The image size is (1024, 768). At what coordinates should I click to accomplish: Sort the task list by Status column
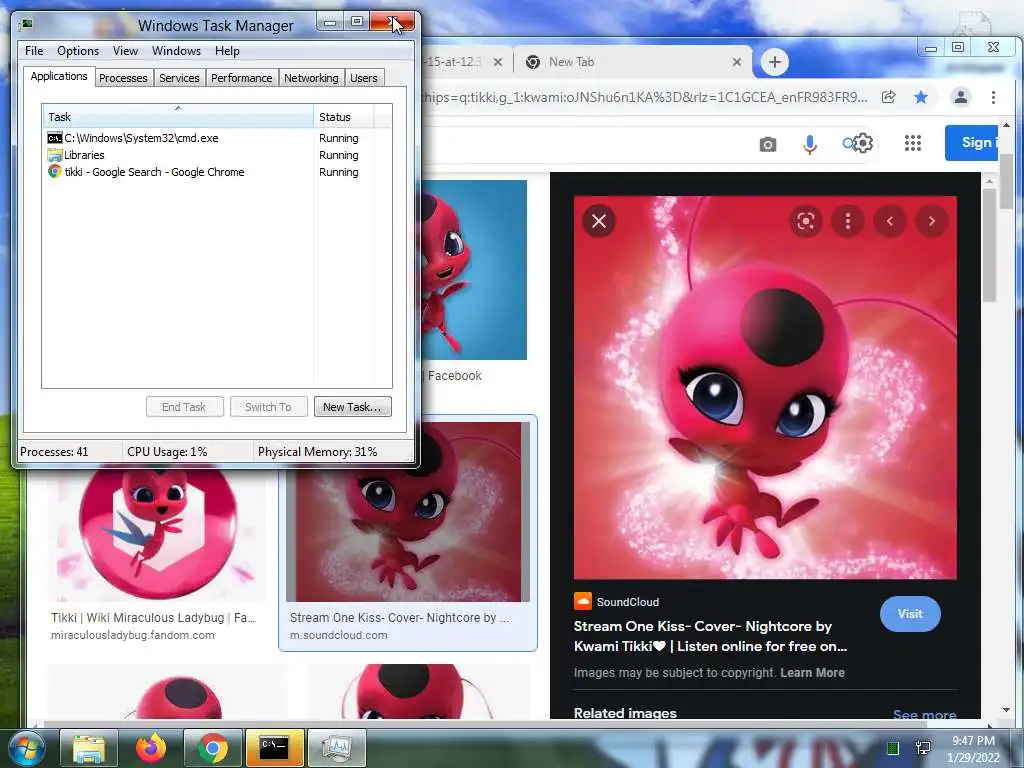pyautogui.click(x=344, y=117)
